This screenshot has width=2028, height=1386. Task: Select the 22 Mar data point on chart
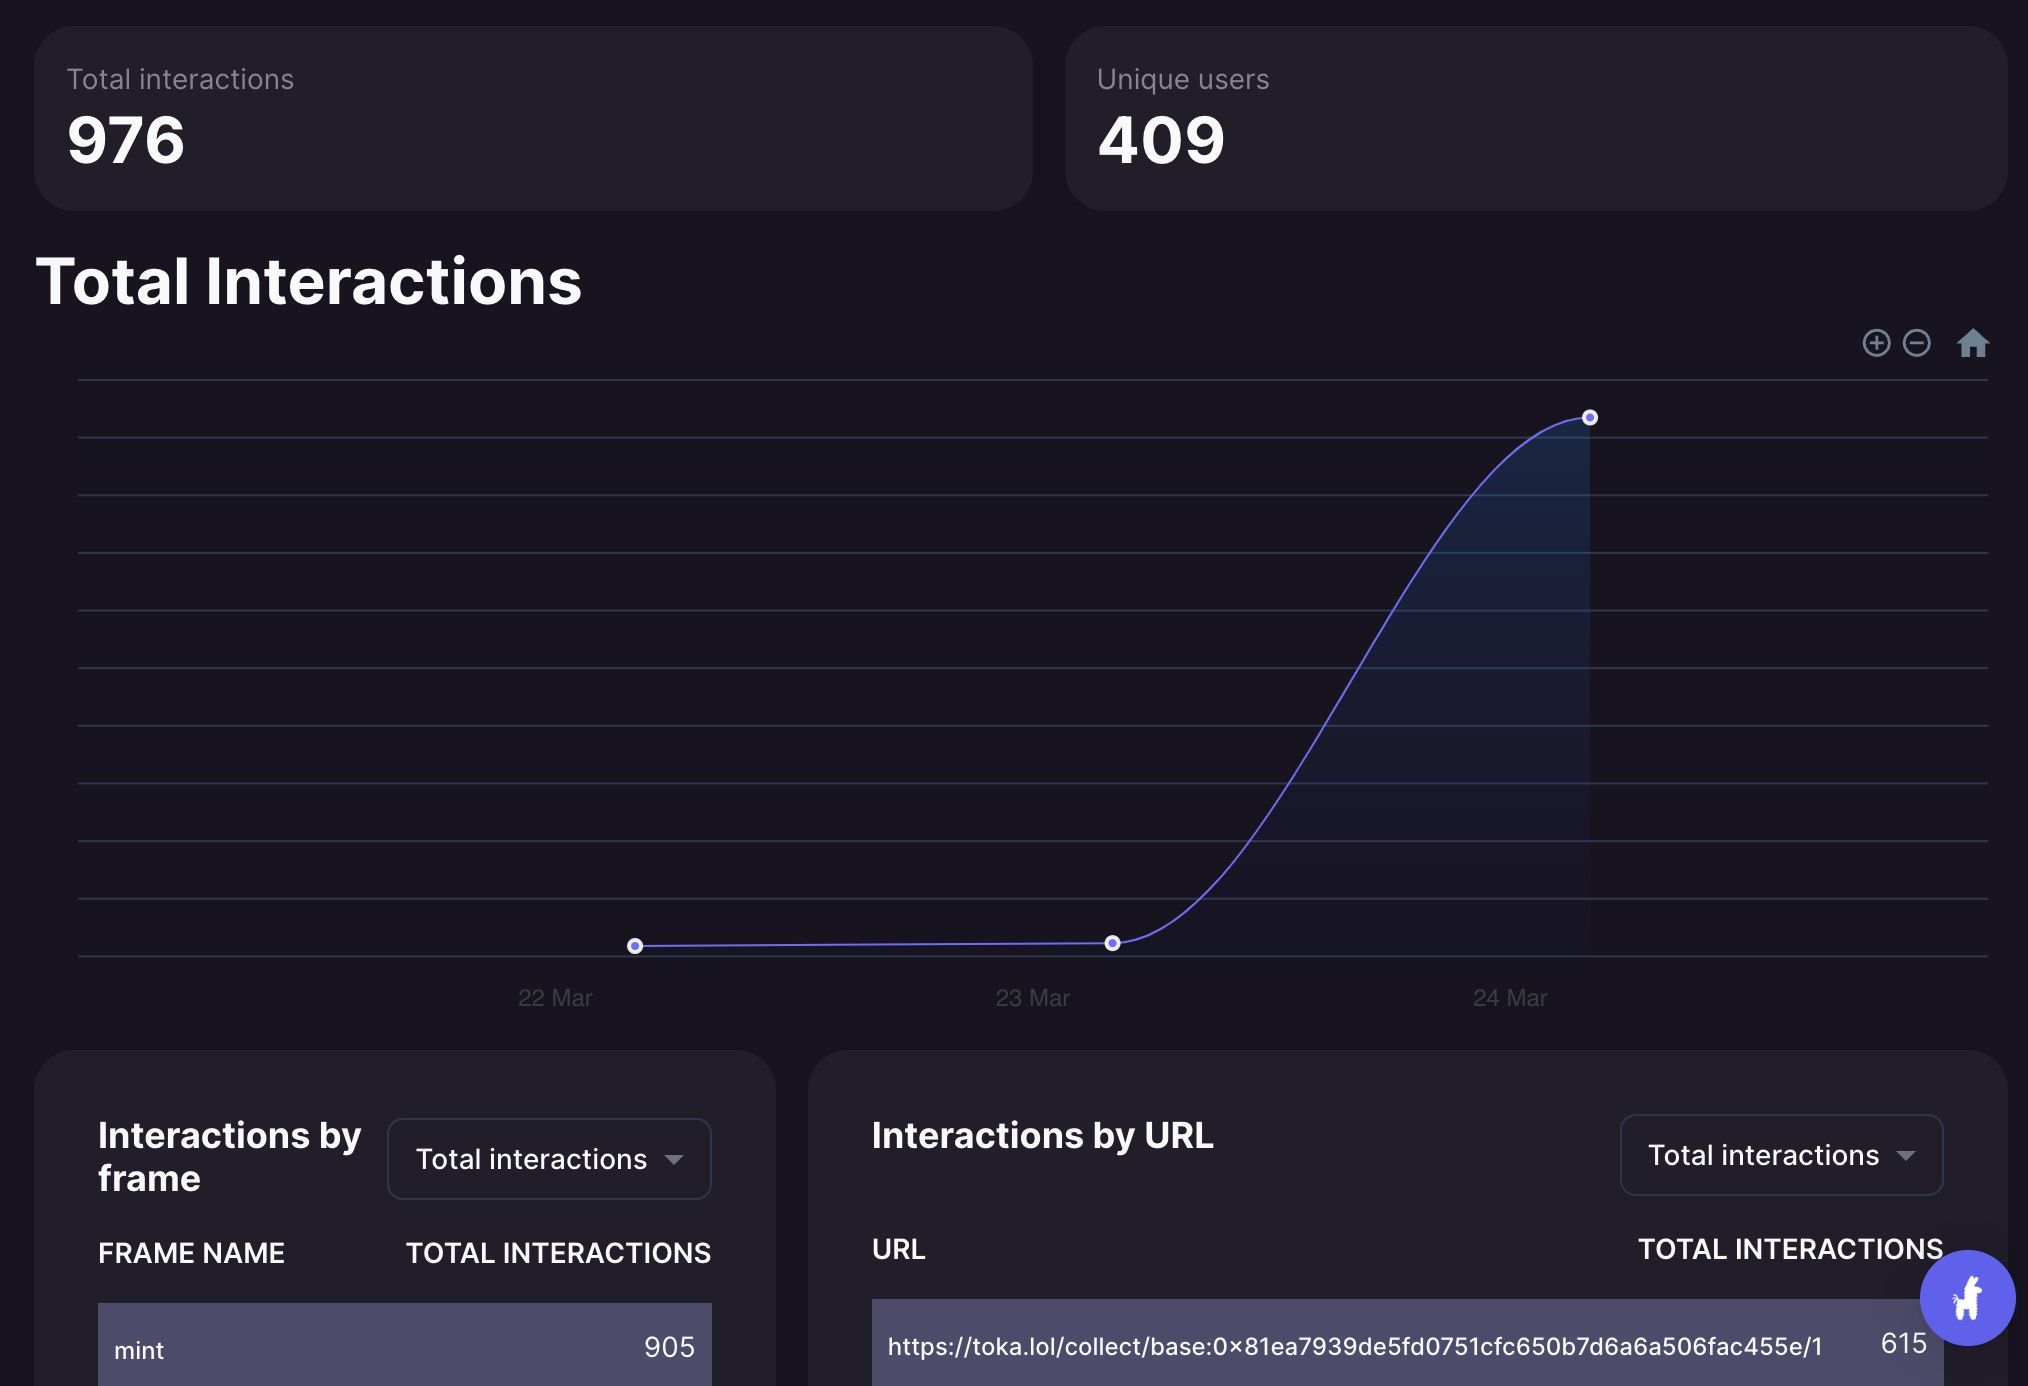[635, 945]
